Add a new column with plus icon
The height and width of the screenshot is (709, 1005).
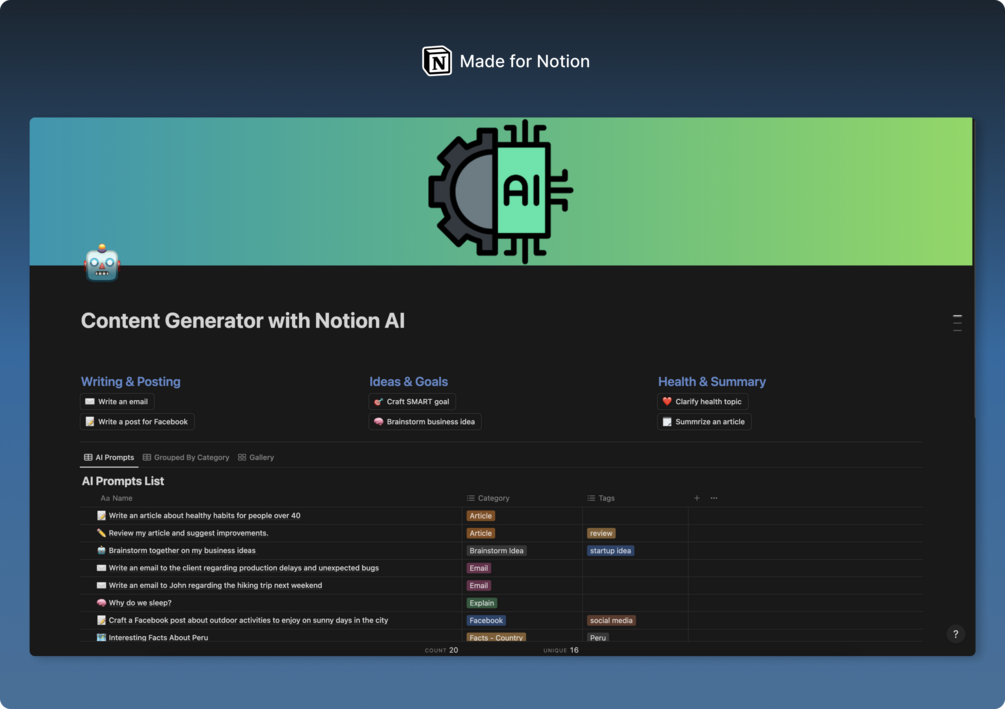(697, 498)
